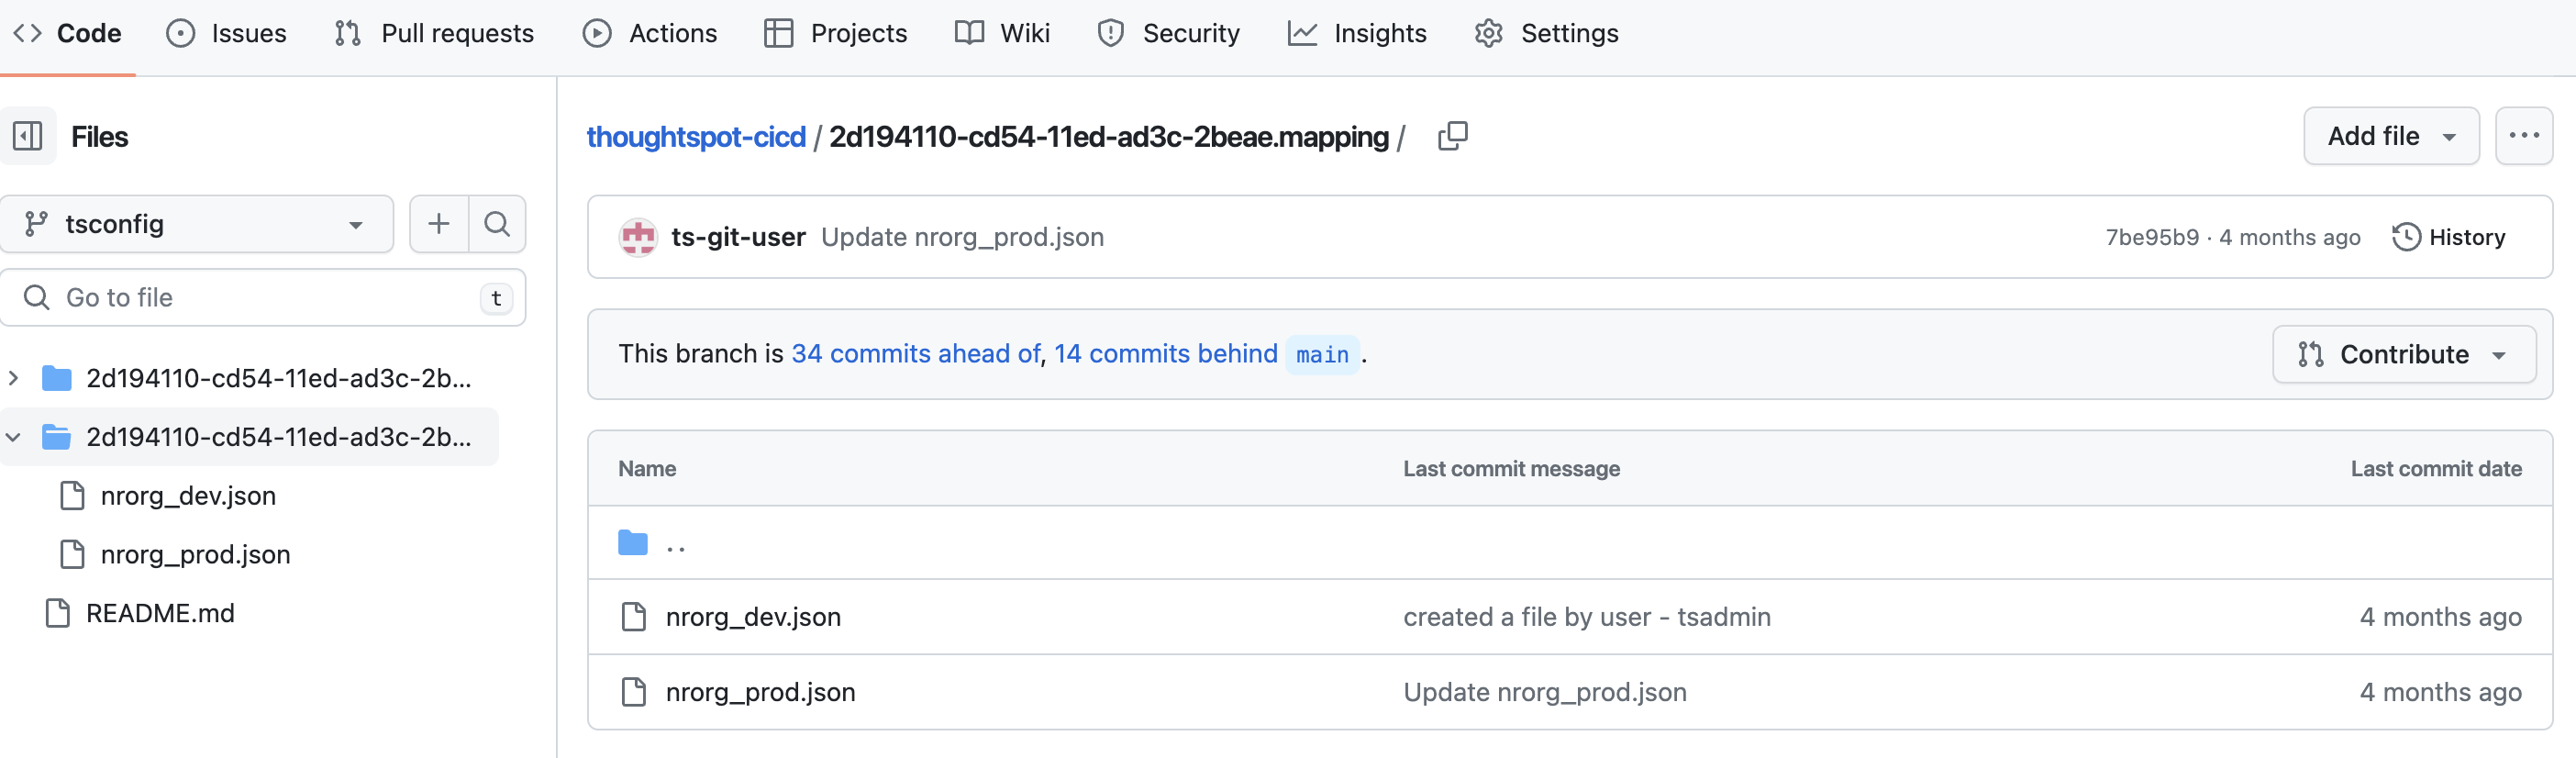This screenshot has height=758, width=2576.
Task: Click the plus icon to add file
Action: coord(439,224)
